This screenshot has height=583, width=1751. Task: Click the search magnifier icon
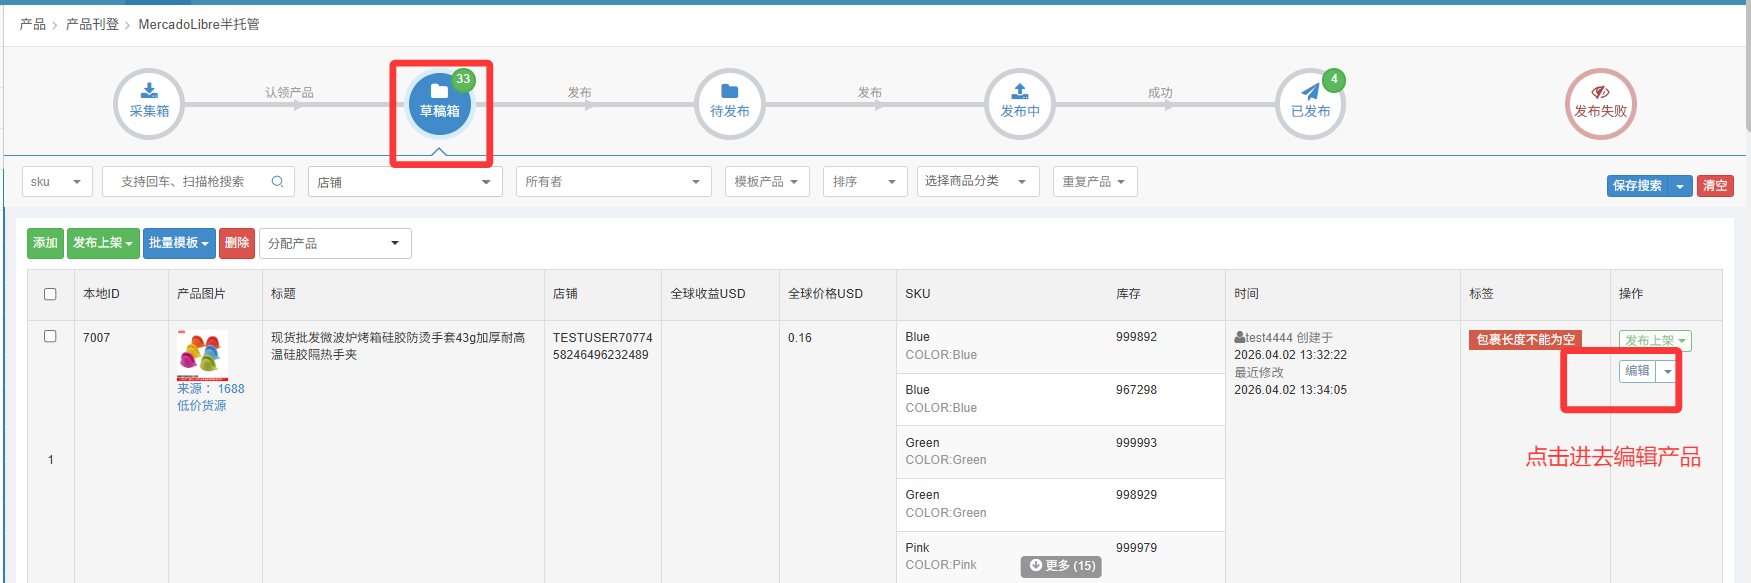point(277,182)
